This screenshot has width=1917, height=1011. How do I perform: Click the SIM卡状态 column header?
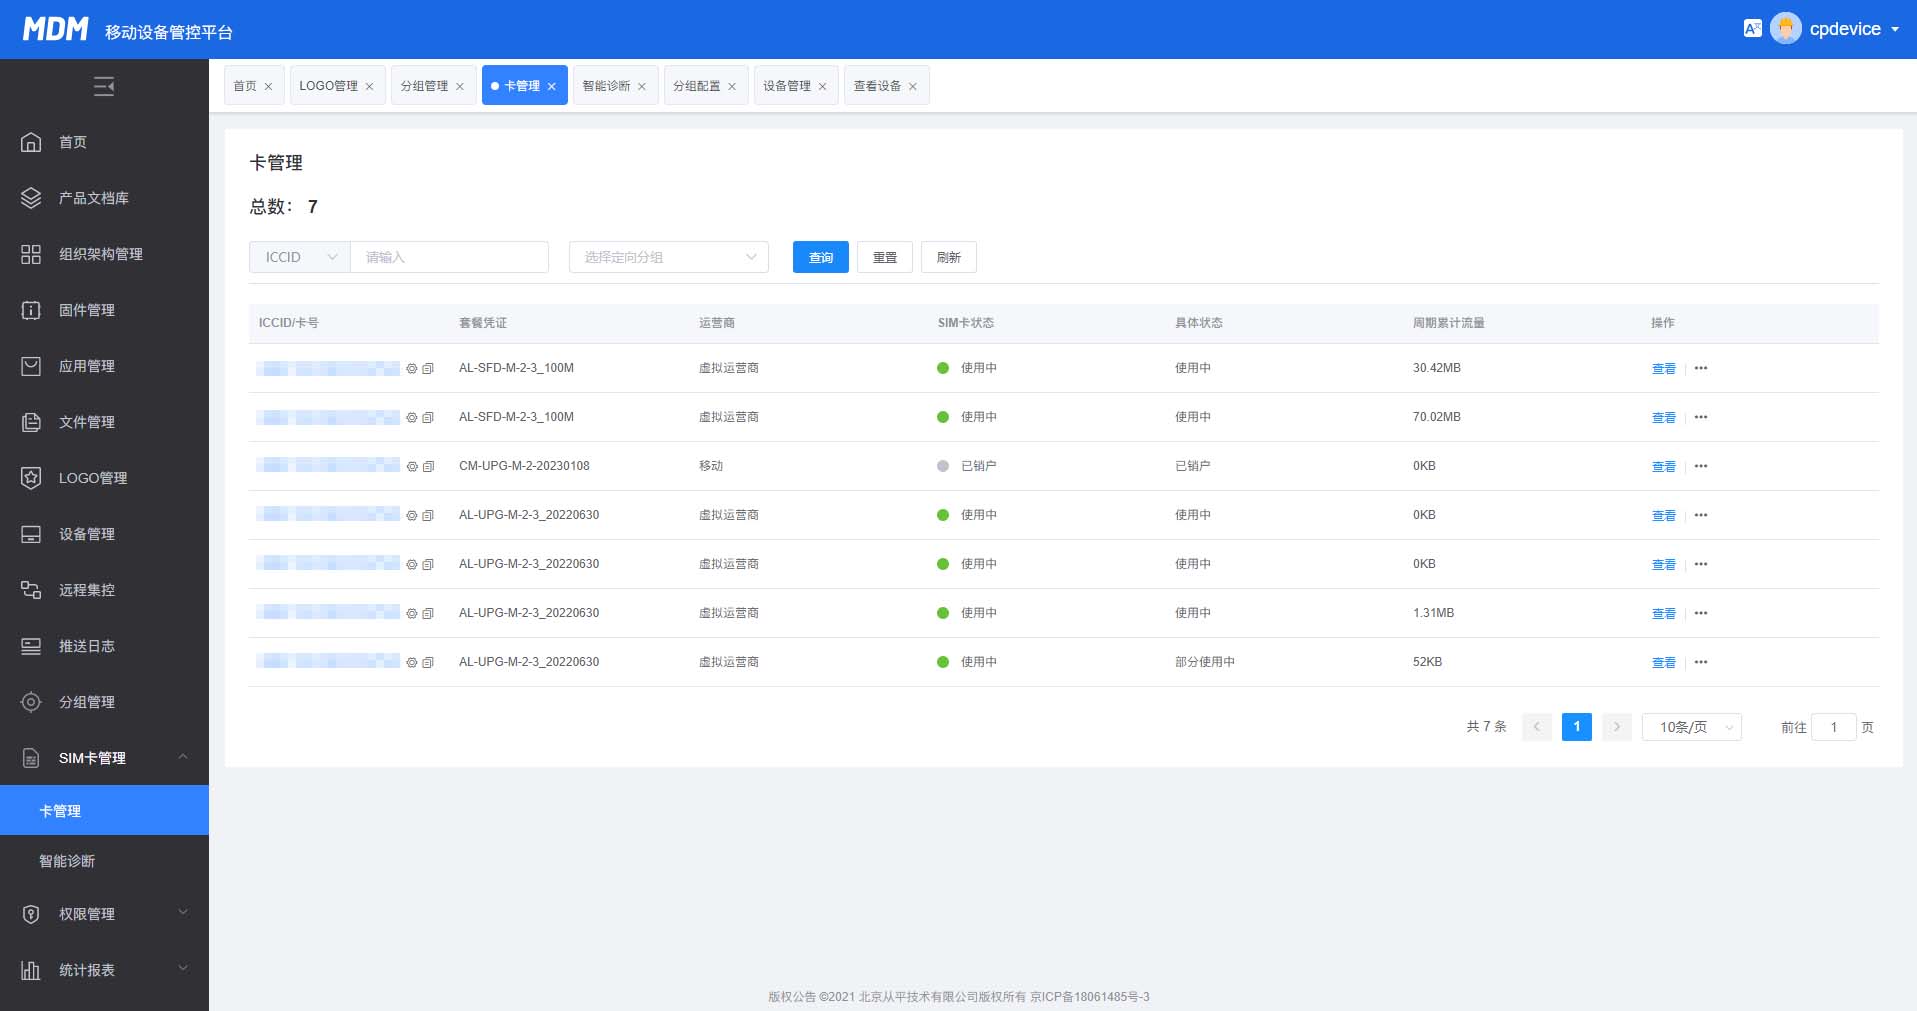click(965, 323)
